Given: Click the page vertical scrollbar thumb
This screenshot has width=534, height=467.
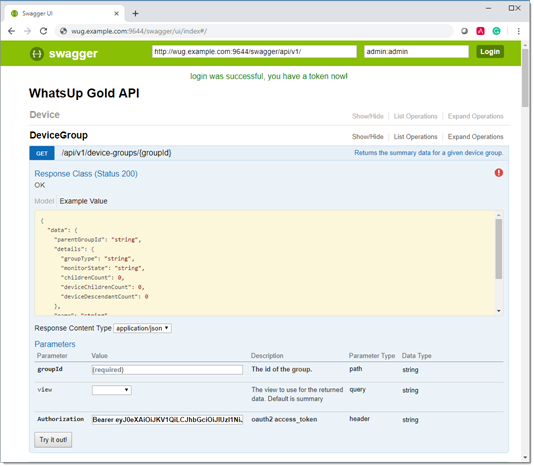Looking at the screenshot, I should pyautogui.click(x=525, y=78).
